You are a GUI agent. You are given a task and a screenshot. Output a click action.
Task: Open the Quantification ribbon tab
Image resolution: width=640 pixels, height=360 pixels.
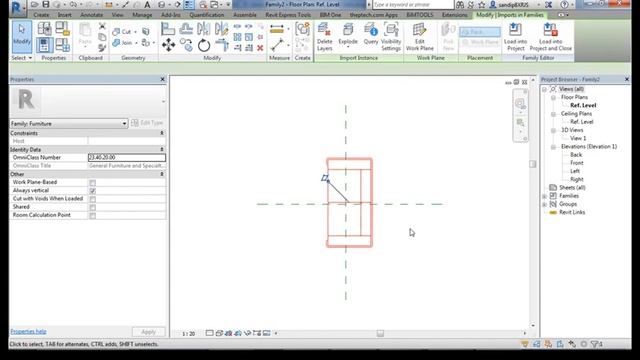[x=207, y=15]
